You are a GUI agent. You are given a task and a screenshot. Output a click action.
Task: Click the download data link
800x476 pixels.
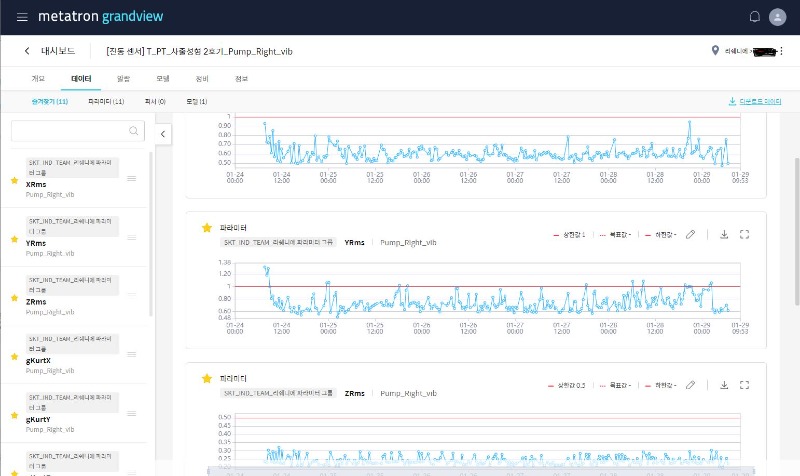click(755, 102)
